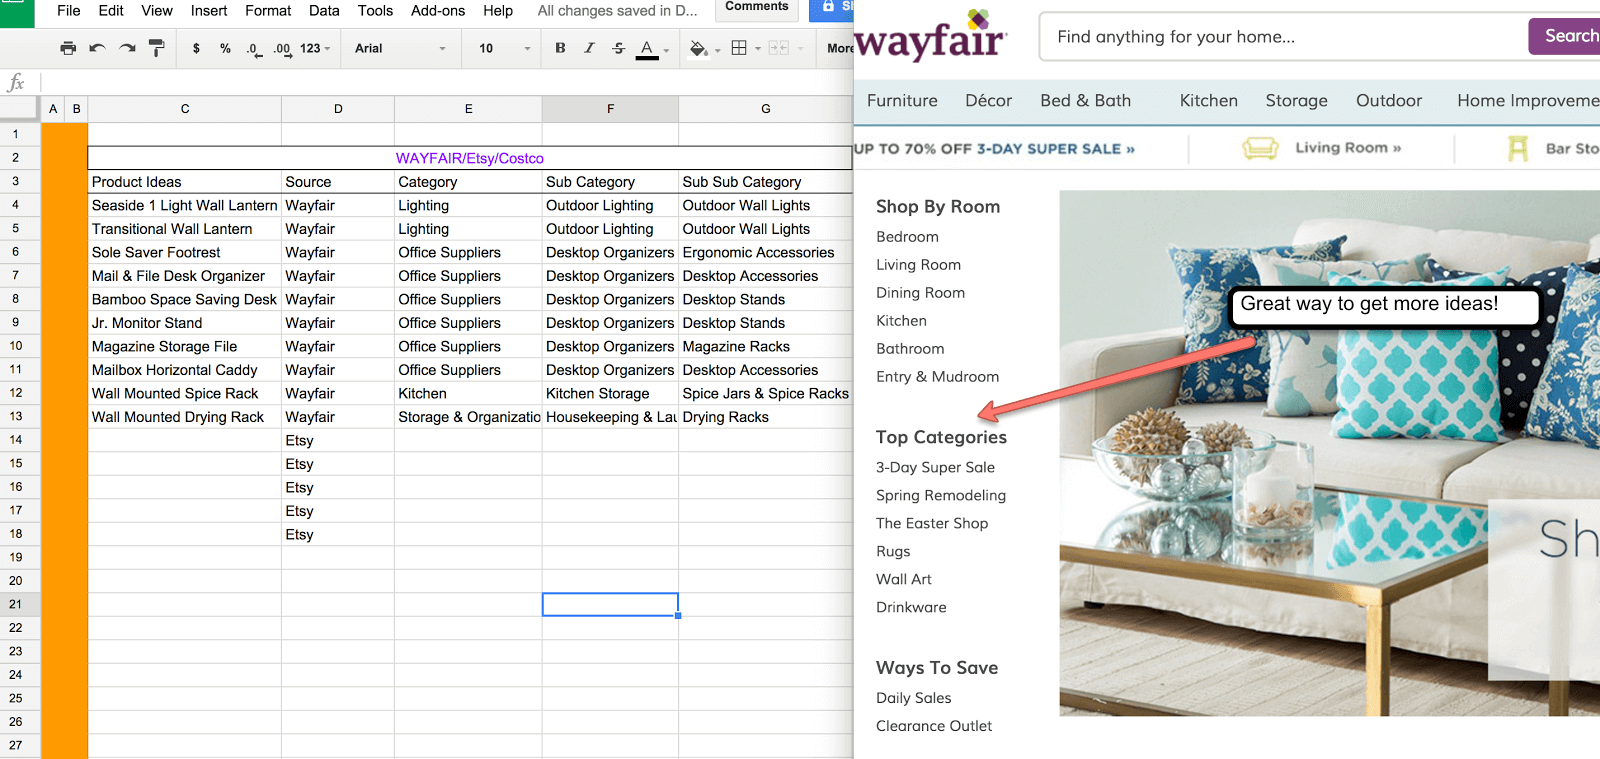Redo the last spreadsheet action
Screen dimensions: 1600x759
[127, 48]
